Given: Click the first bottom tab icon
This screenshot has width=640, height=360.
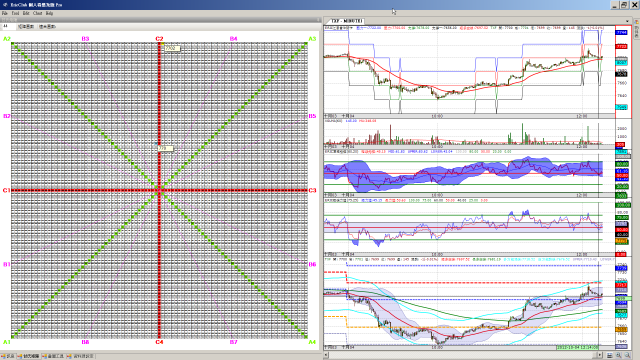Looking at the screenshot, I should pos(4,356).
